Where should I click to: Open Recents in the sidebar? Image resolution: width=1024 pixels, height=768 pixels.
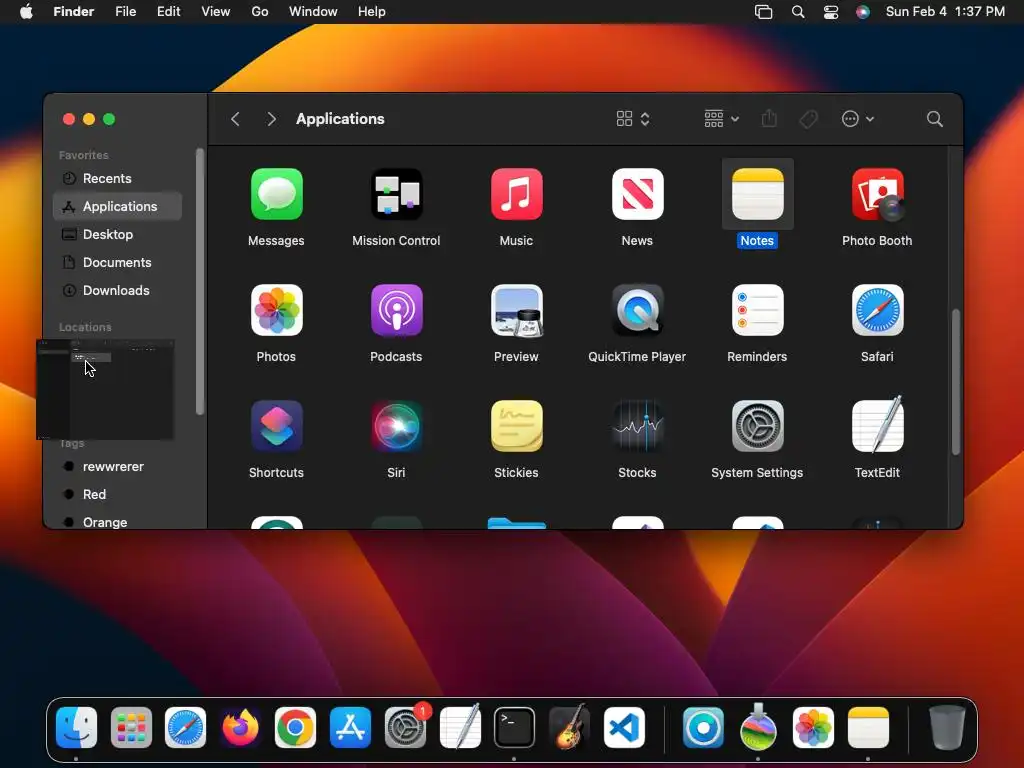[x=118, y=178]
